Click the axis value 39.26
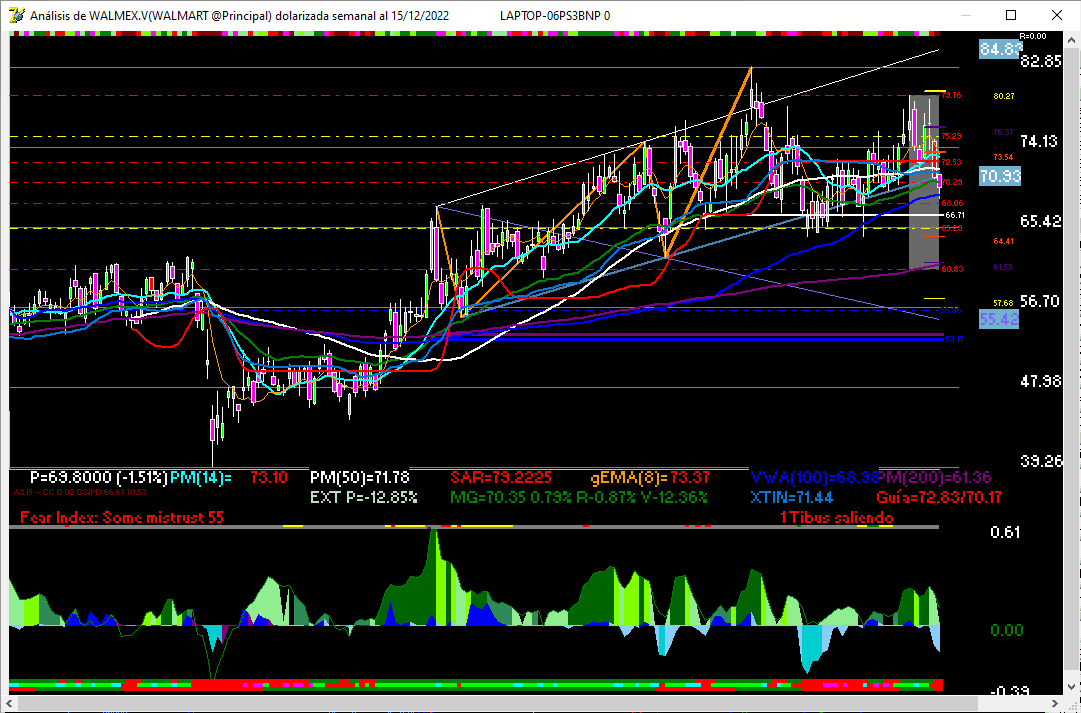 coord(1041,461)
